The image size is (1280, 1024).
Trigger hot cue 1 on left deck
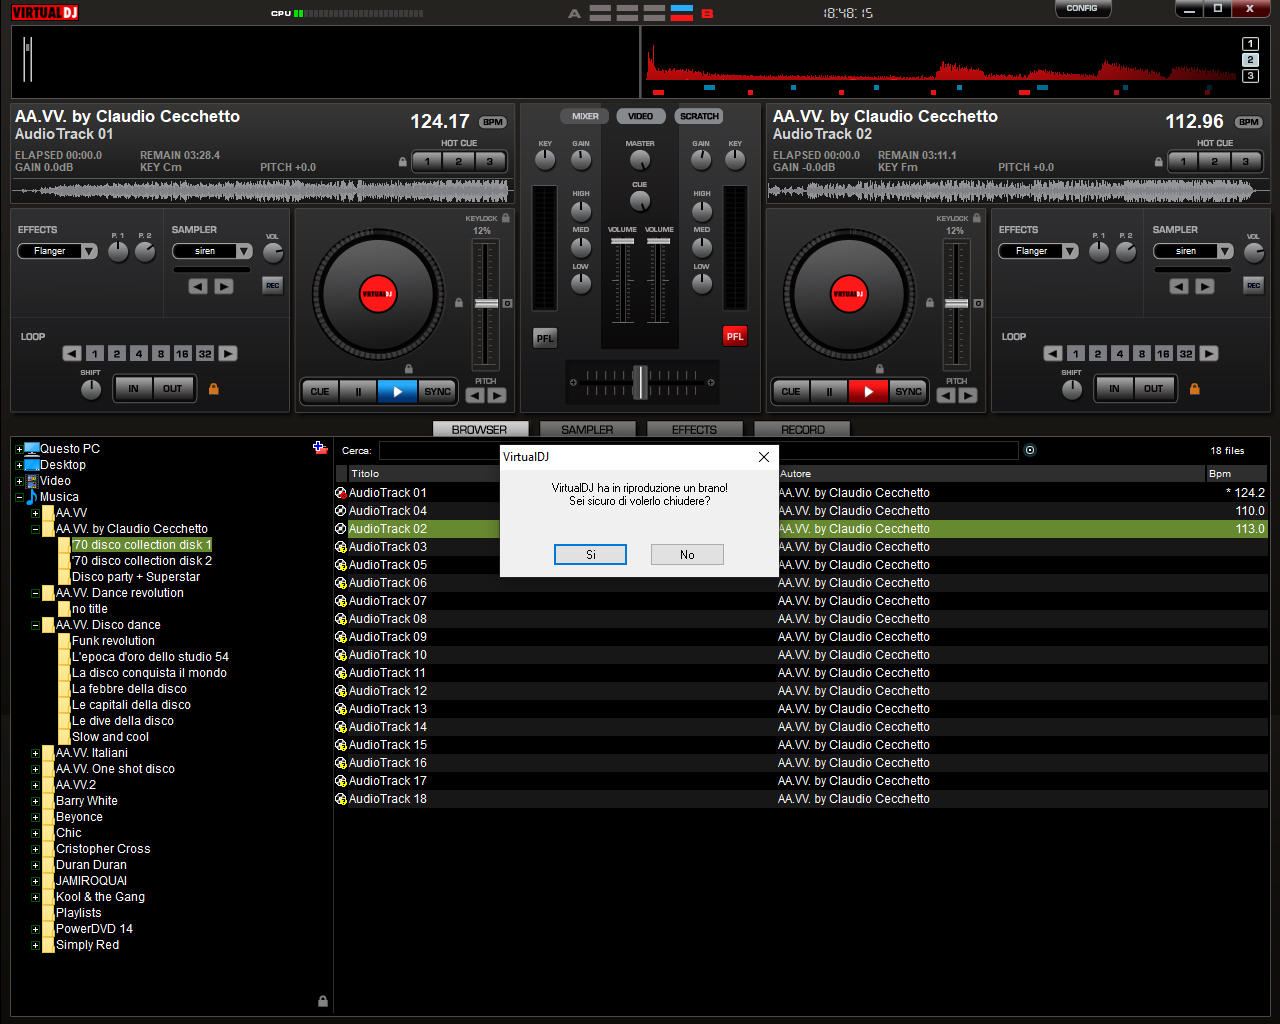click(427, 161)
